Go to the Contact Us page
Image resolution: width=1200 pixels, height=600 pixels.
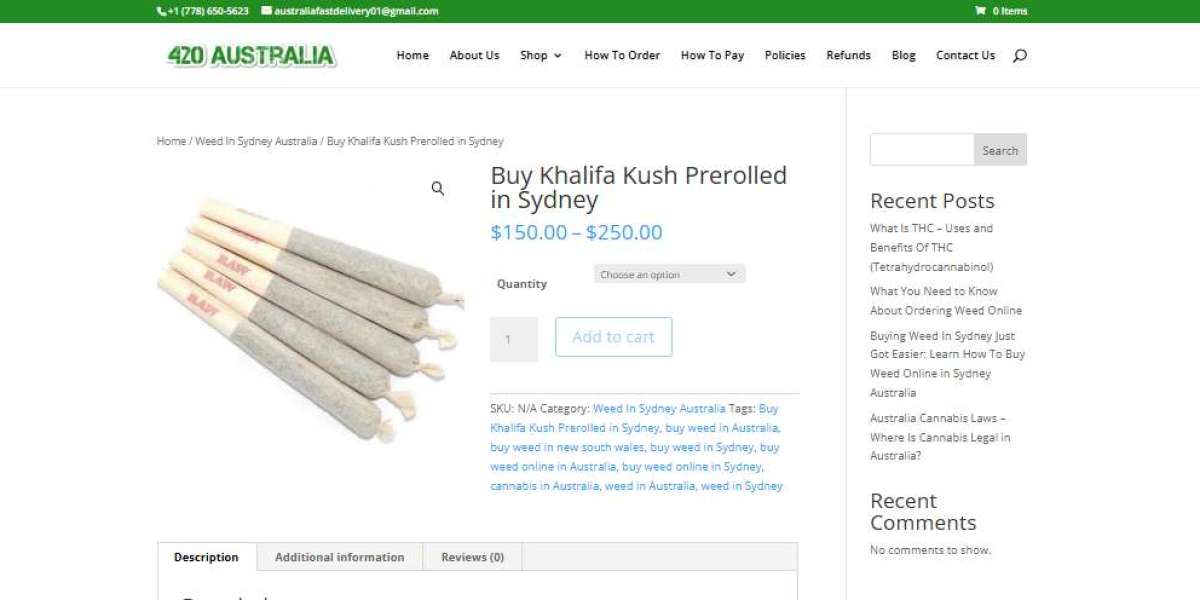point(965,56)
